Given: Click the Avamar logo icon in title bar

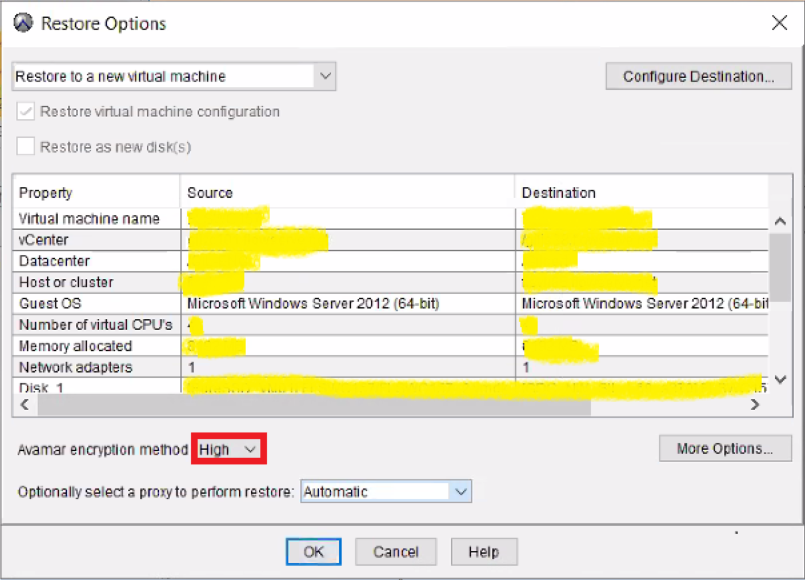Looking at the screenshot, I should pyautogui.click(x=23, y=23).
